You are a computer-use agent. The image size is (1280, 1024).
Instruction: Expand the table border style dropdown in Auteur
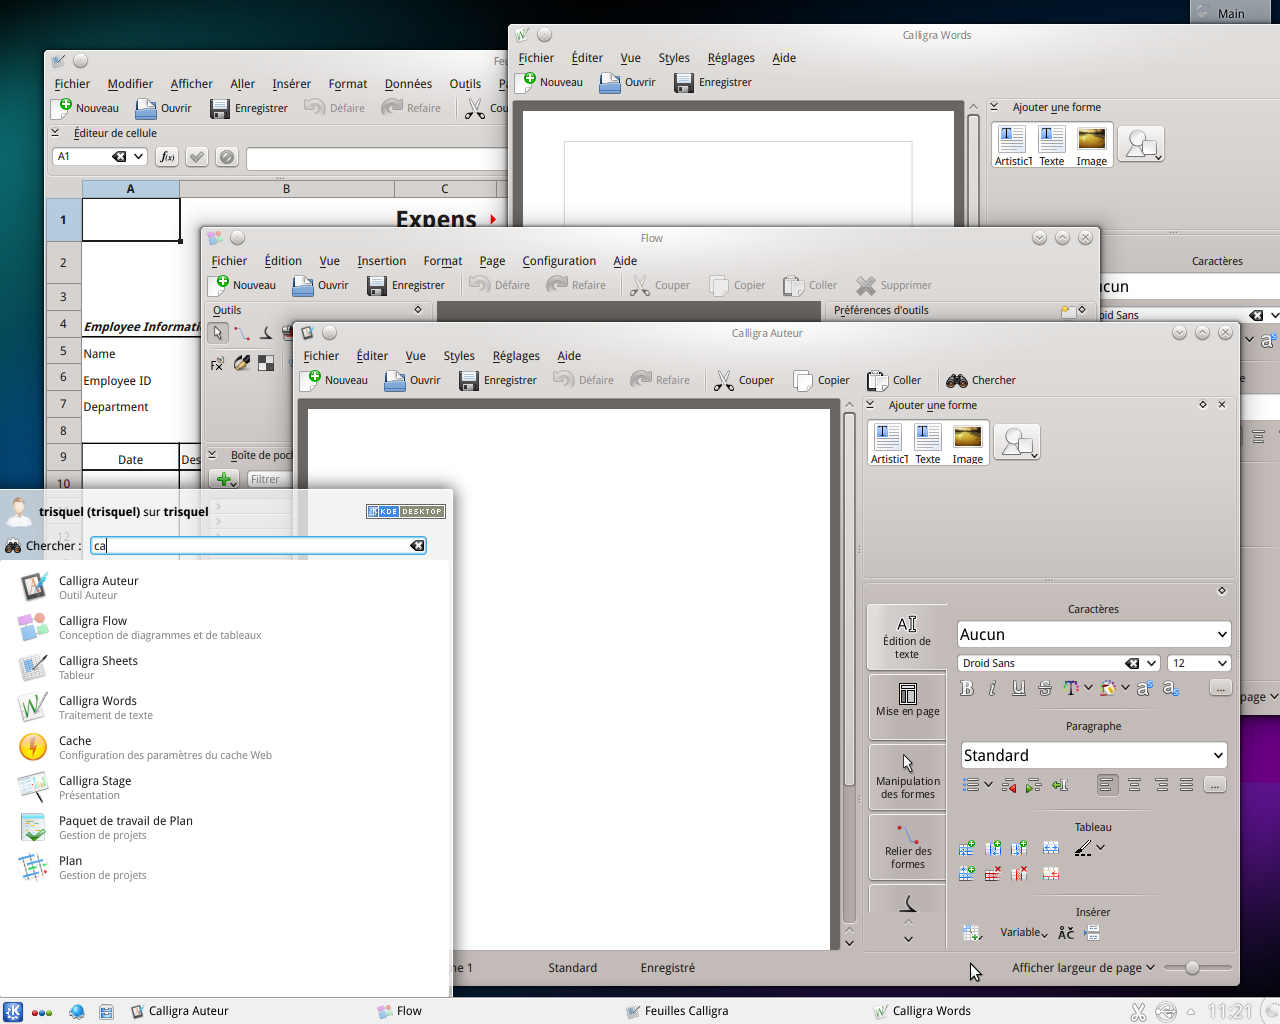(x=1100, y=847)
